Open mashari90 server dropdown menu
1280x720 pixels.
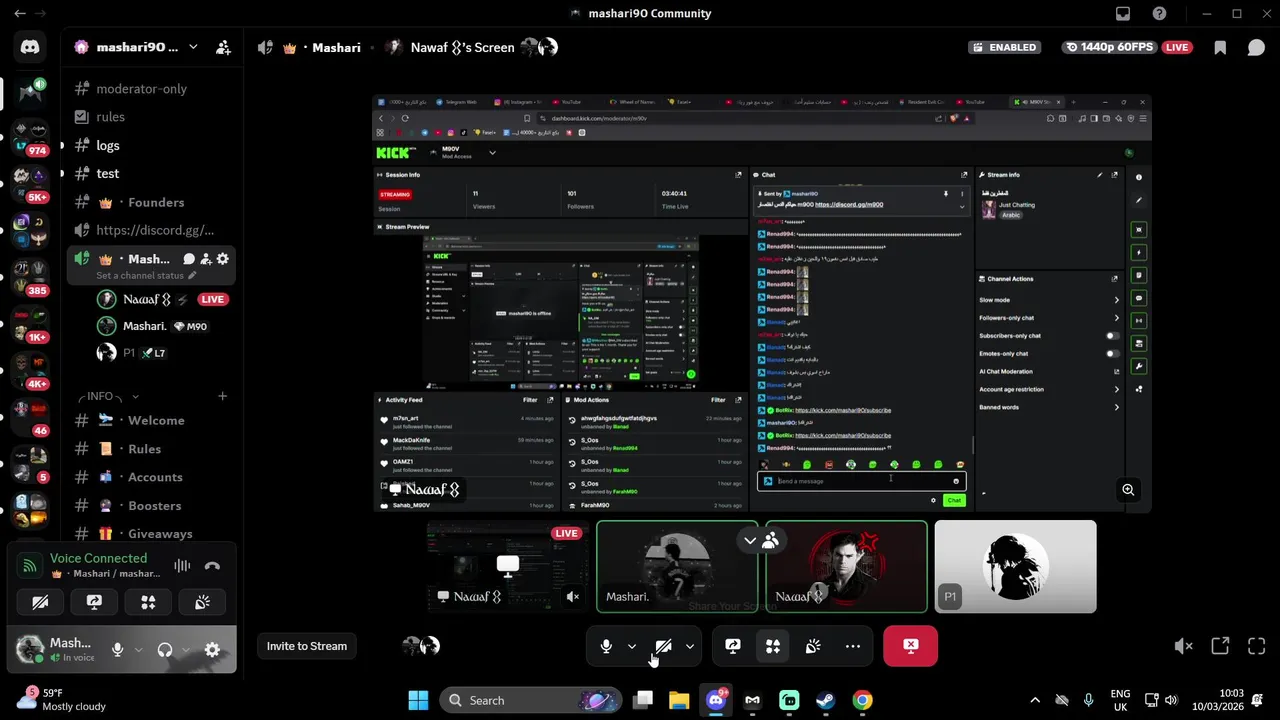(x=193, y=47)
